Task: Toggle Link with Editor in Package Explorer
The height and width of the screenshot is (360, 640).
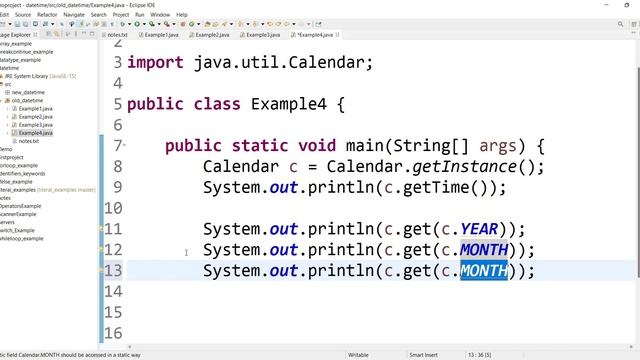Action: (x=56, y=34)
